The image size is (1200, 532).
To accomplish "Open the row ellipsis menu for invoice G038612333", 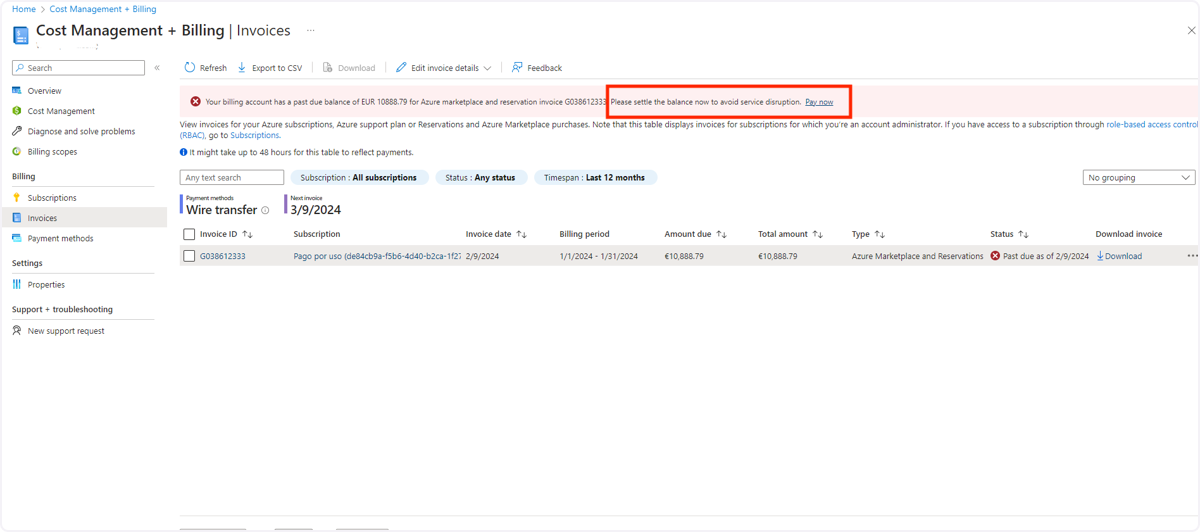I will click(x=1192, y=256).
